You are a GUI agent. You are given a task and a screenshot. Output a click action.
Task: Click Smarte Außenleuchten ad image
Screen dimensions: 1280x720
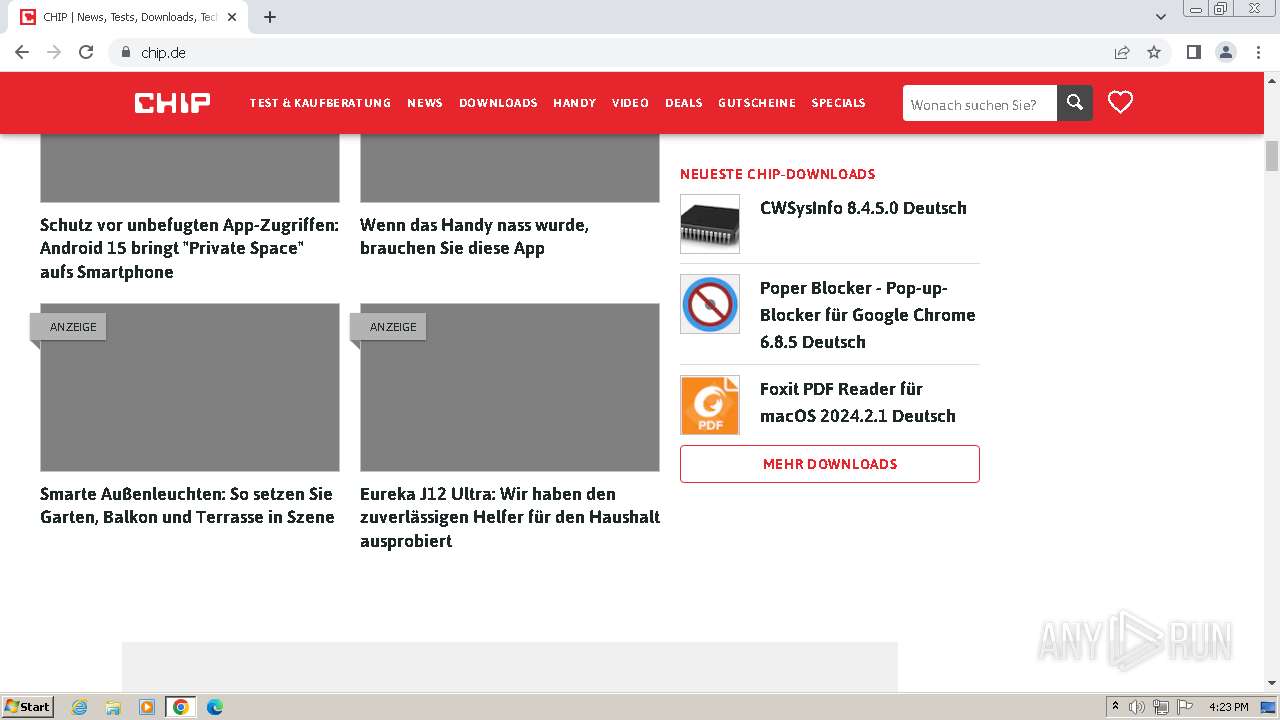coord(190,388)
